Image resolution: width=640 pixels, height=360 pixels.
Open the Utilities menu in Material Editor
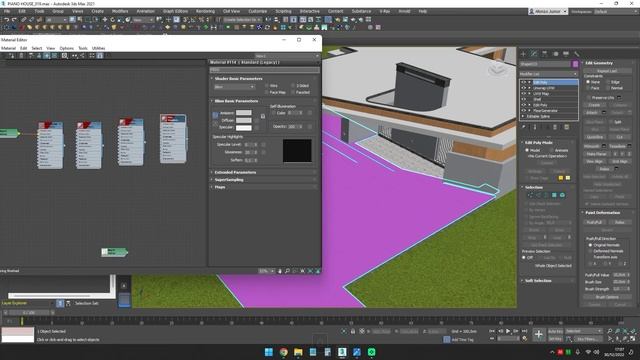pos(98,48)
